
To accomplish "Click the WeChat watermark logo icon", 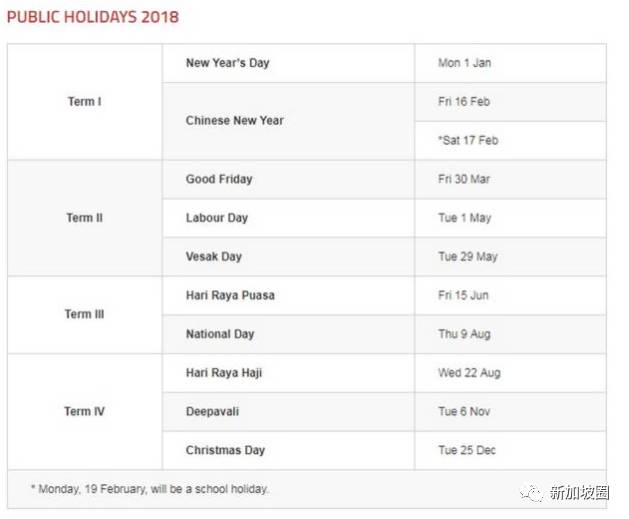I will point(531,493).
